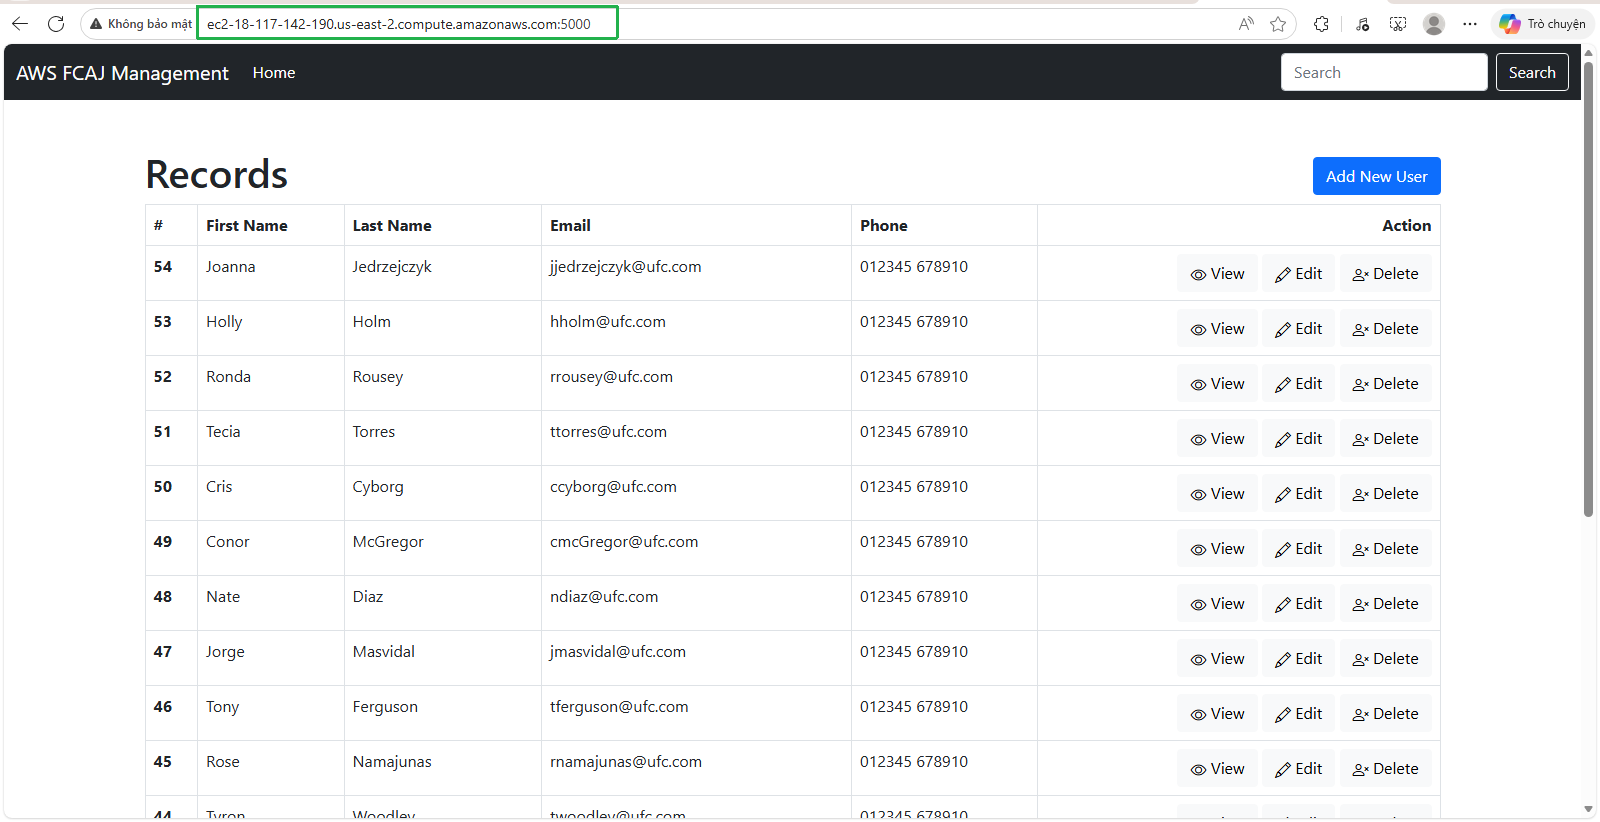Screen dimensions: 1600x822
Task: Start a screenshot with the scissors icon
Action: 1398,24
